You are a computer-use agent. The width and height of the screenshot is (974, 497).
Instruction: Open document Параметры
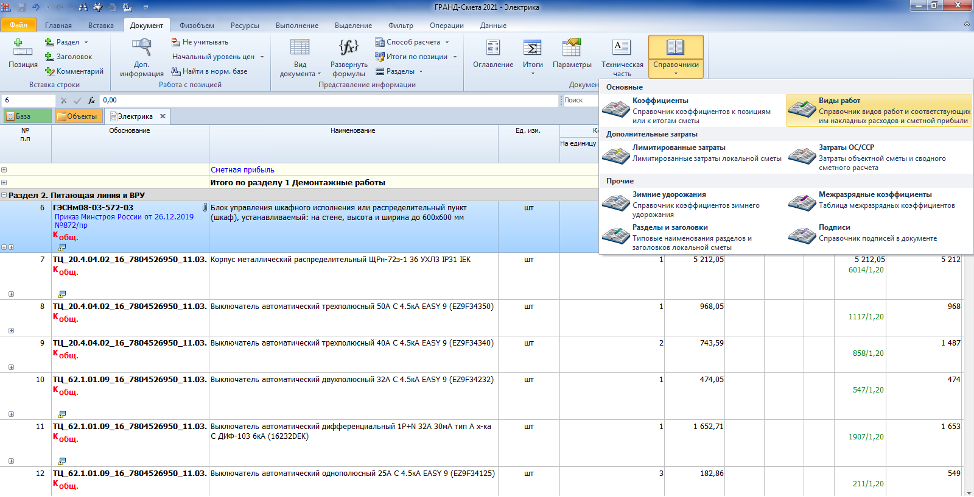click(x=571, y=55)
